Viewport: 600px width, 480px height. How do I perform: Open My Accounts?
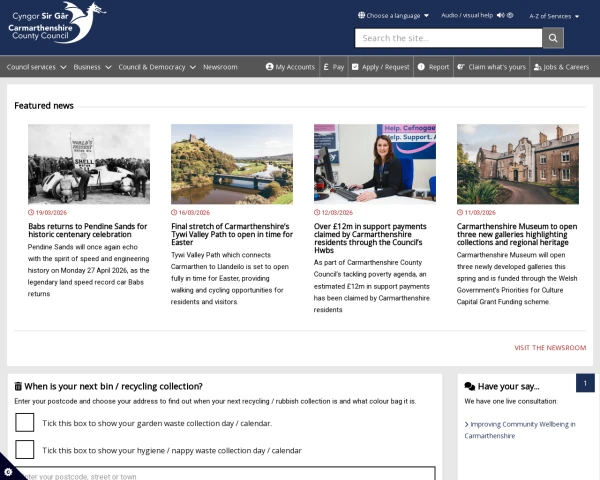coord(290,67)
